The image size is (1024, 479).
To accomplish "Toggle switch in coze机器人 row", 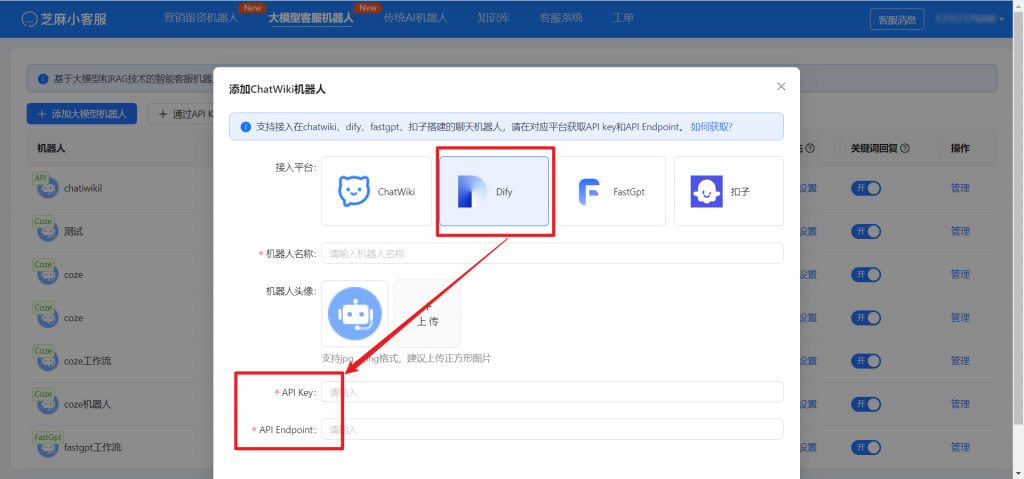I will click(x=866, y=404).
